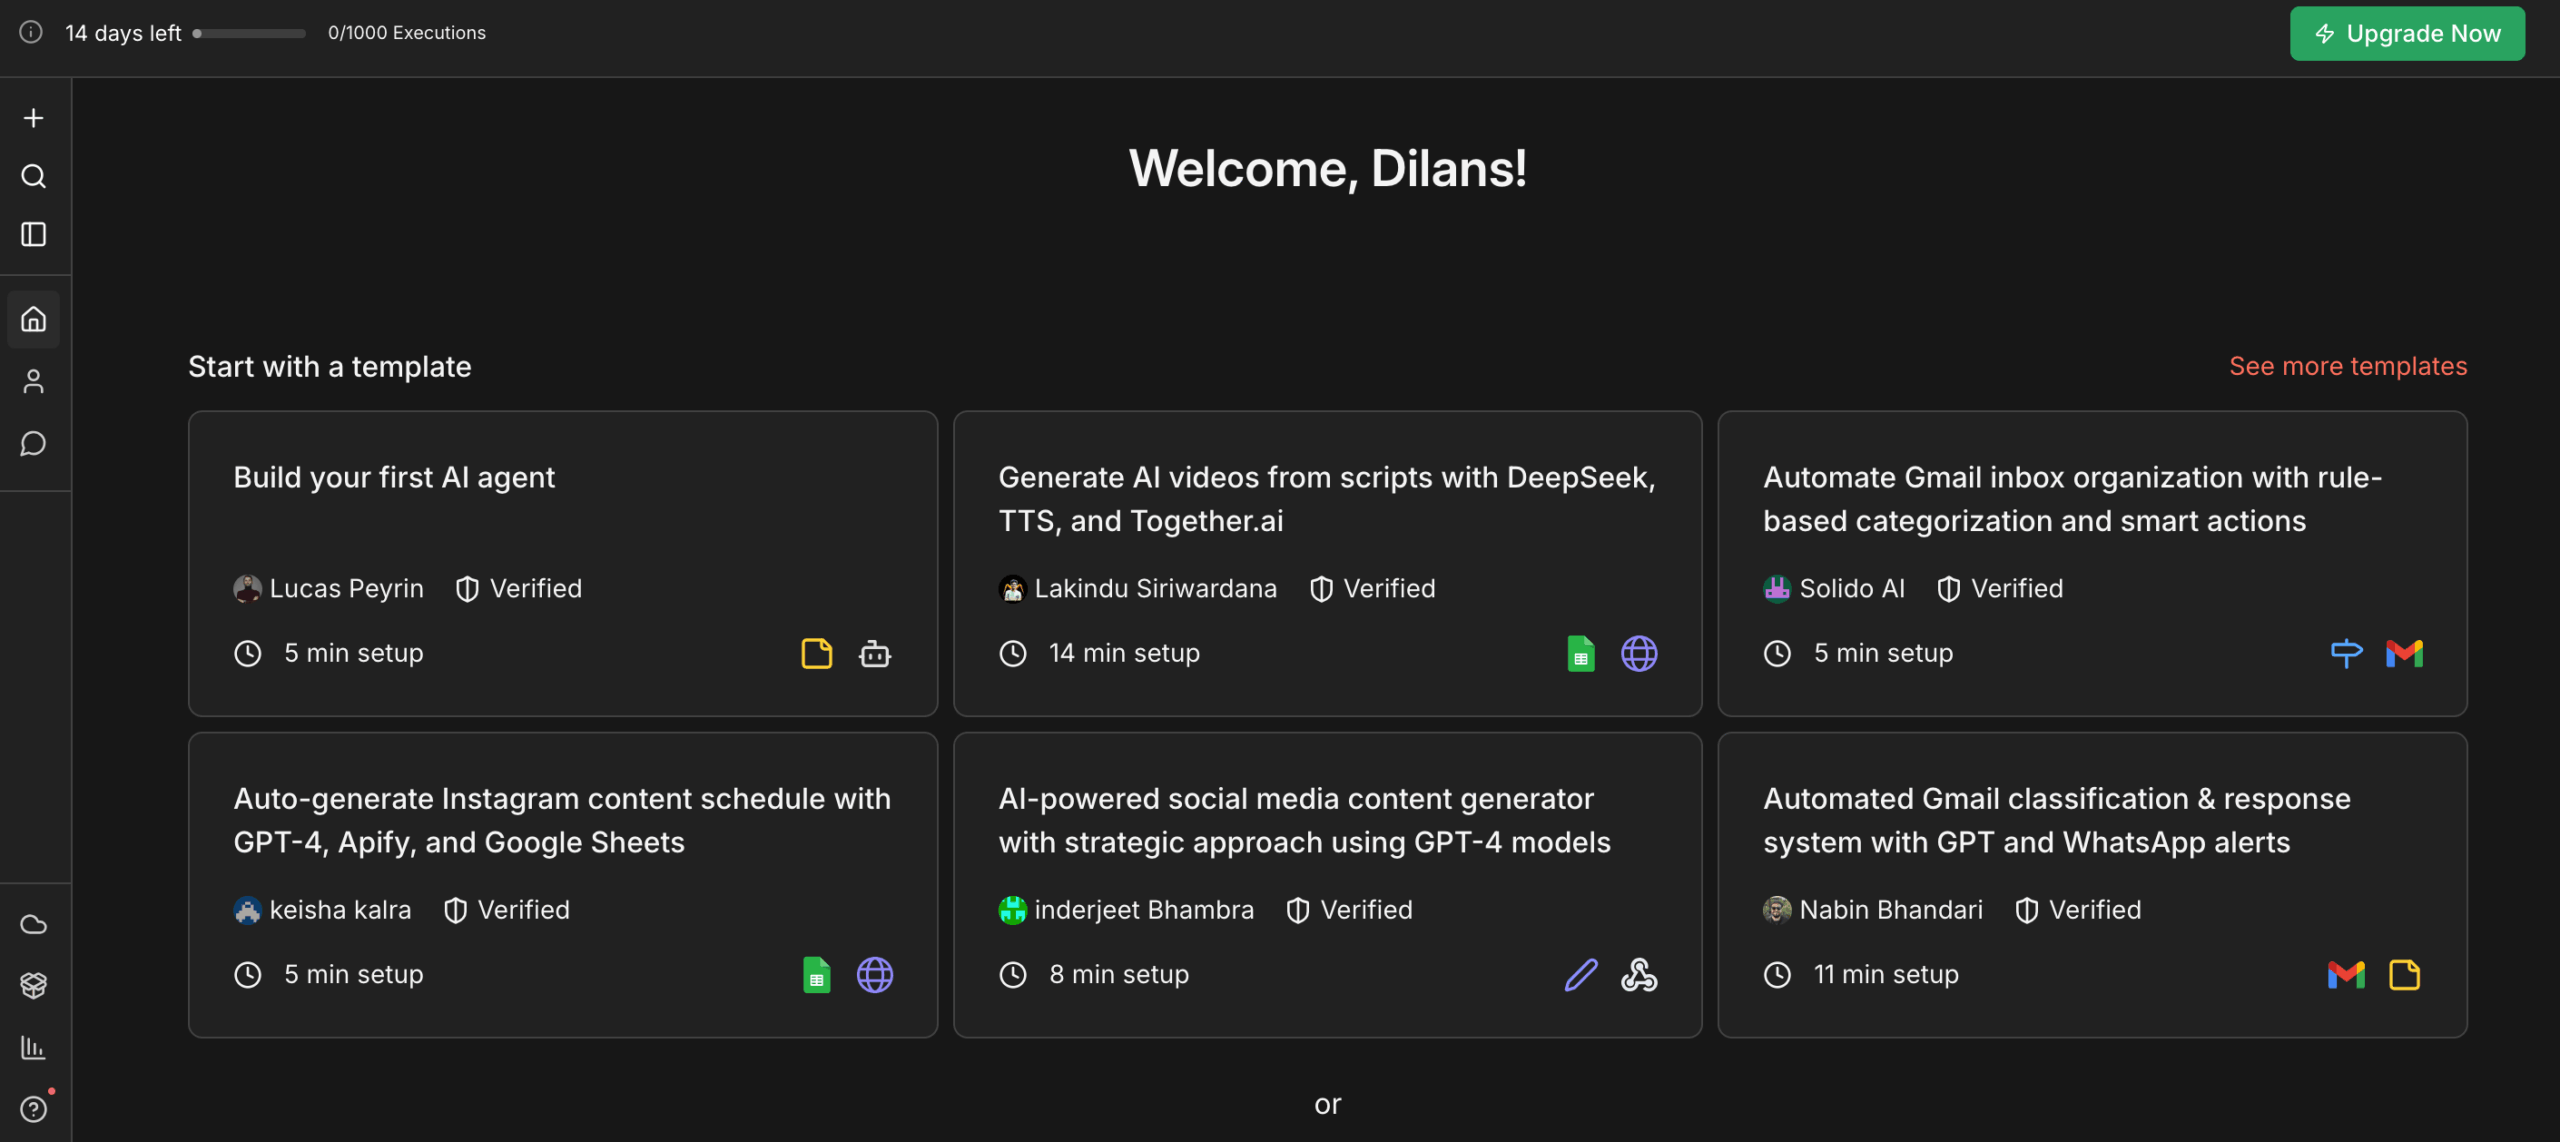Open search from the sidebar magnifier icon

point(34,177)
